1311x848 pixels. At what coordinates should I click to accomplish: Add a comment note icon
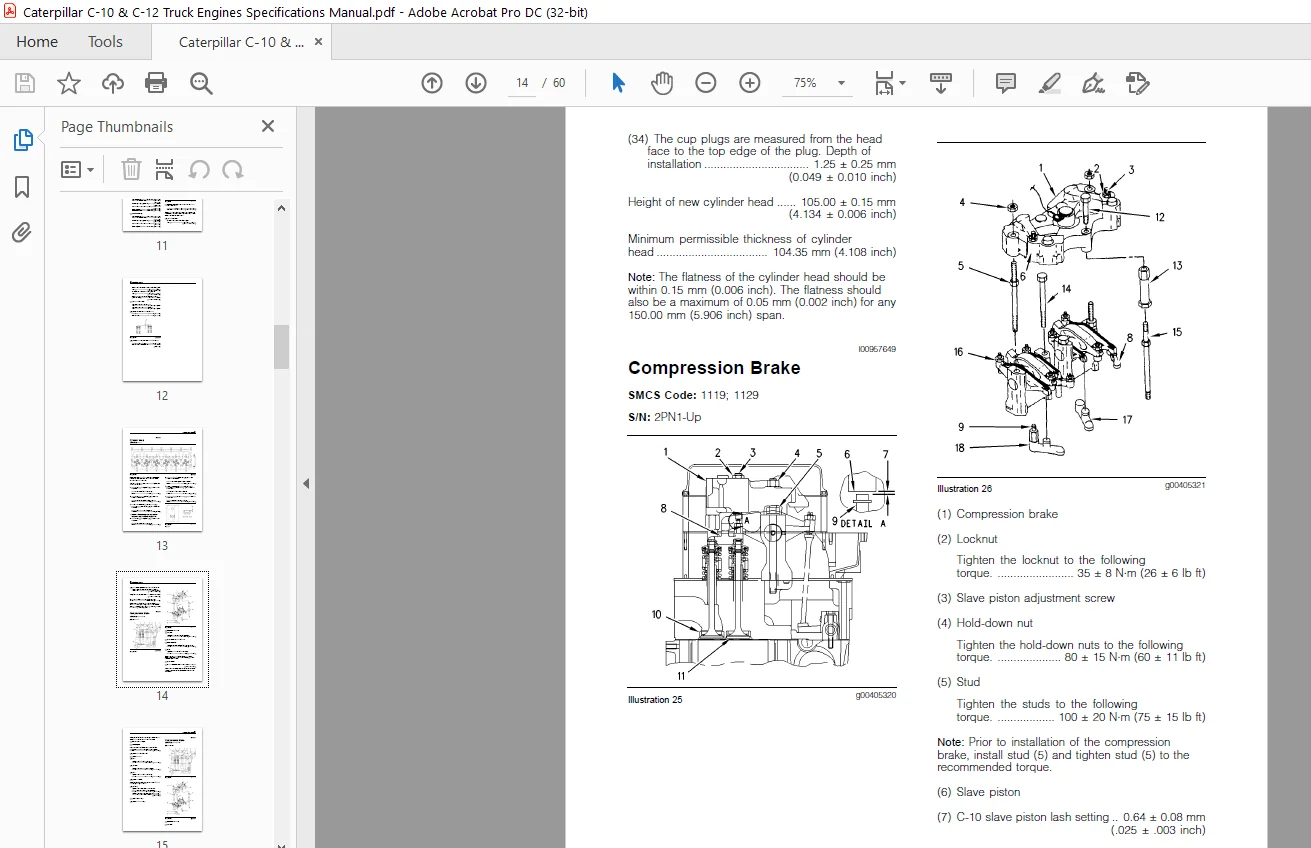pyautogui.click(x=1006, y=83)
